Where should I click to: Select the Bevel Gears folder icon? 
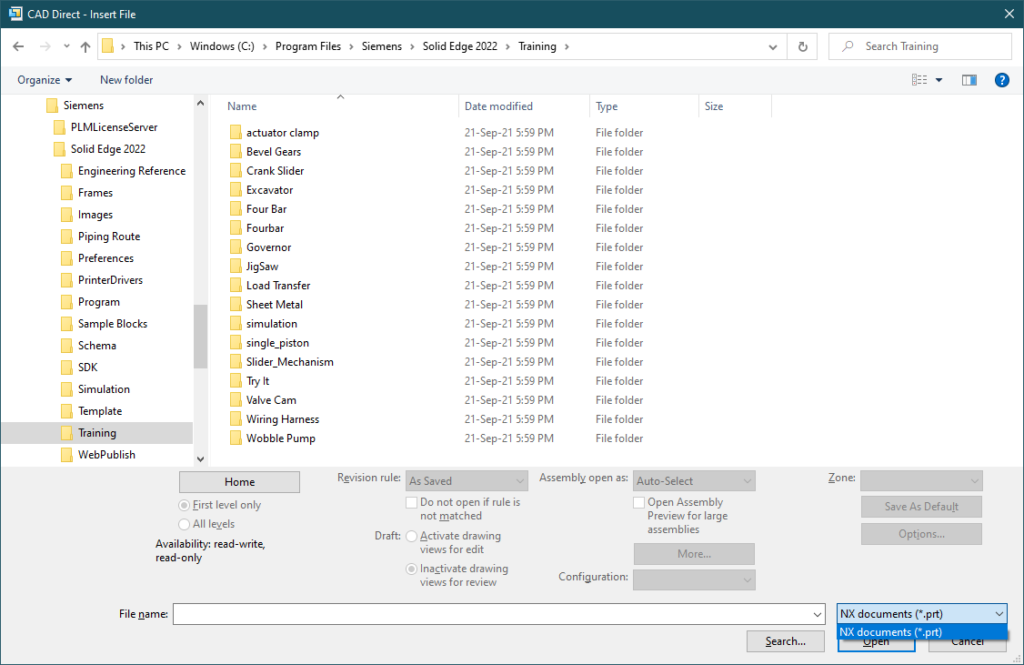[236, 152]
